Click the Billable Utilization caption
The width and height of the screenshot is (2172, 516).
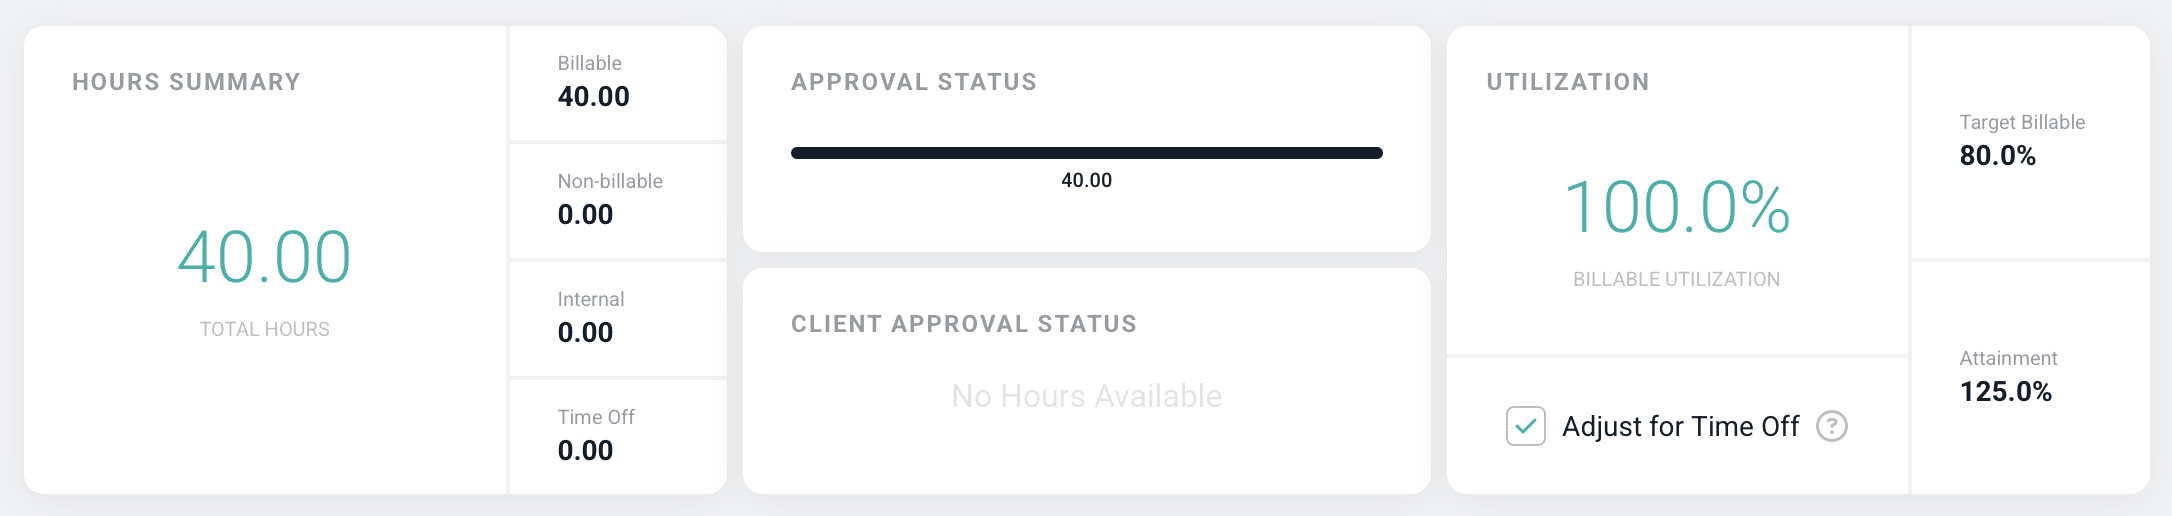[1676, 279]
